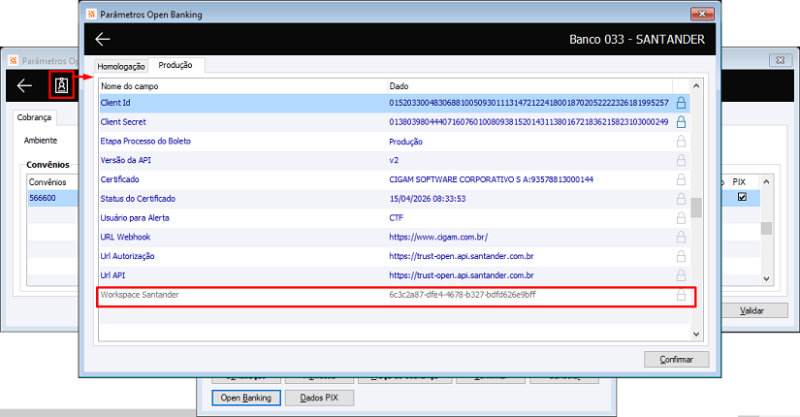Viewport: 800px width, 417px height.
Task: Click lock icon on Workspace Santander row
Action: (681, 295)
